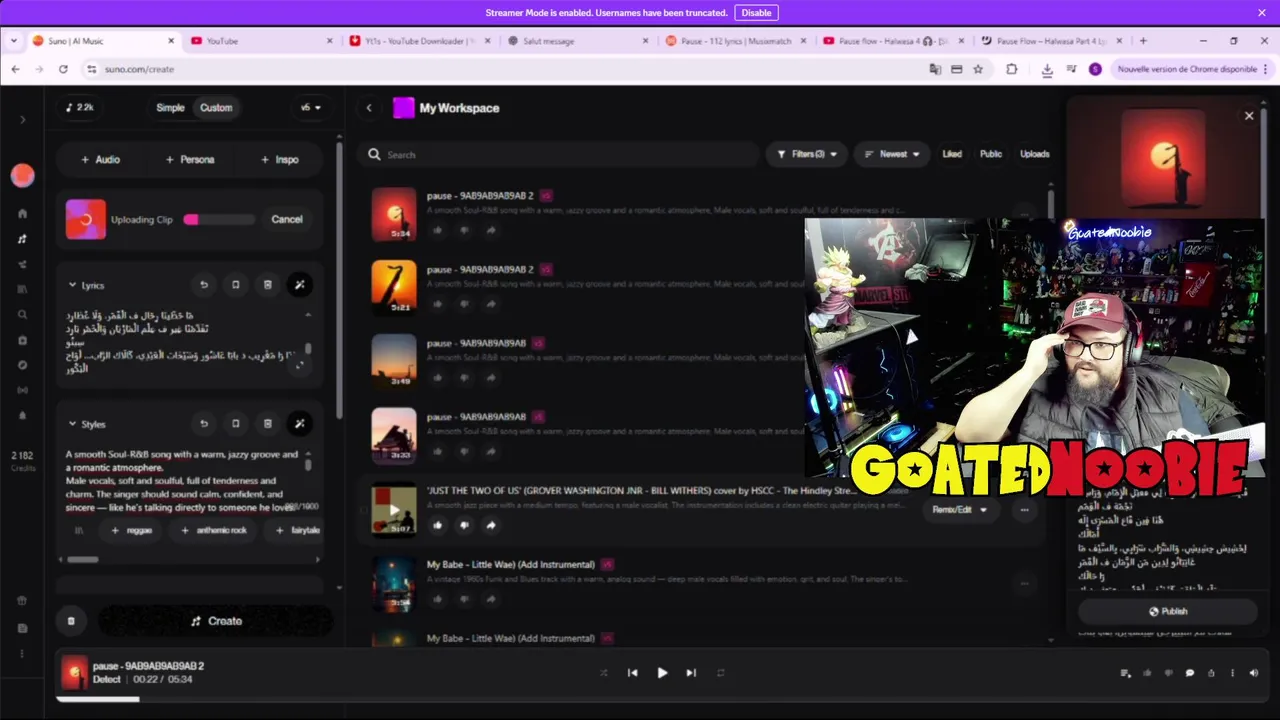Click the magic wand in Styles section
The height and width of the screenshot is (720, 1280).
pyautogui.click(x=299, y=424)
